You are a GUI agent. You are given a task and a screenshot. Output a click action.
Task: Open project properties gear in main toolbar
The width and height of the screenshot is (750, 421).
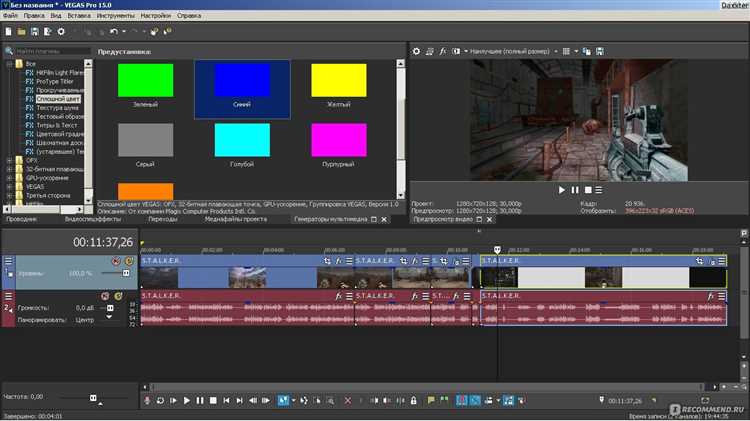coord(61,32)
